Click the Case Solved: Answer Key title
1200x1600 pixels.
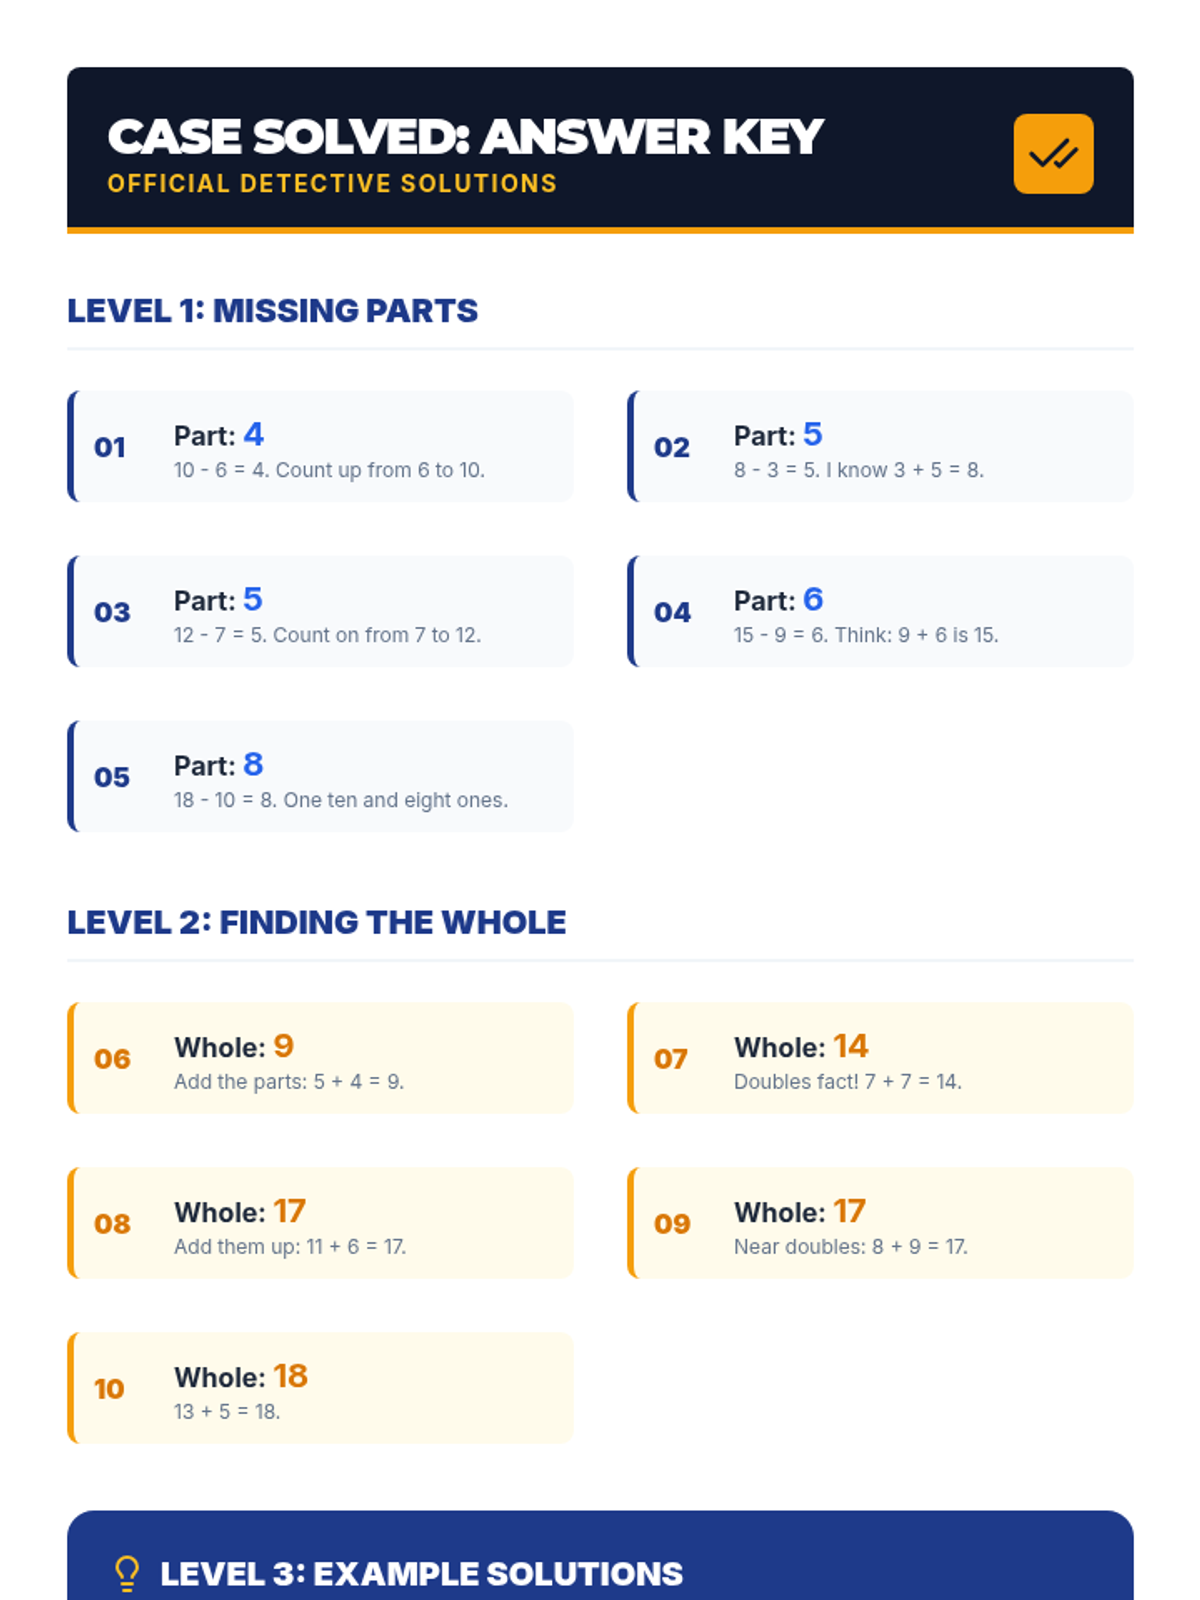465,137
